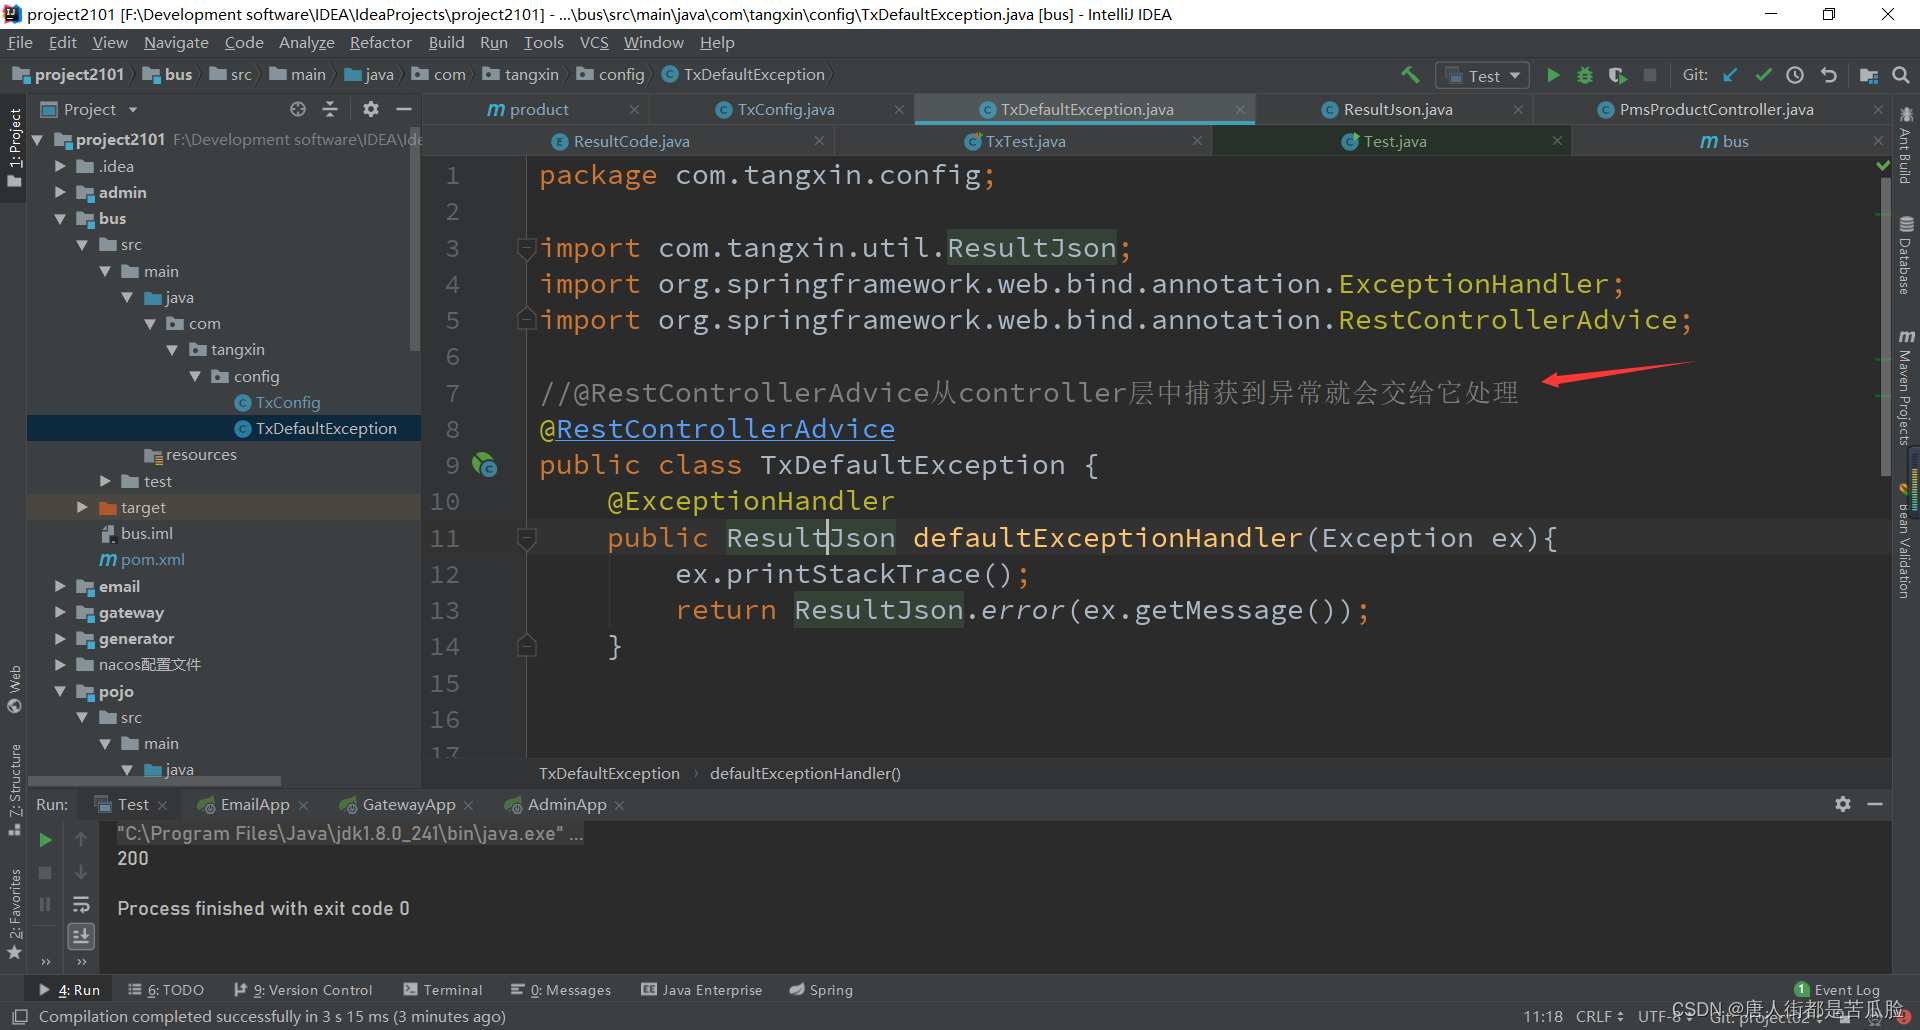The height and width of the screenshot is (1030, 1920).
Task: Collapse the bus module folder
Action: (60, 218)
